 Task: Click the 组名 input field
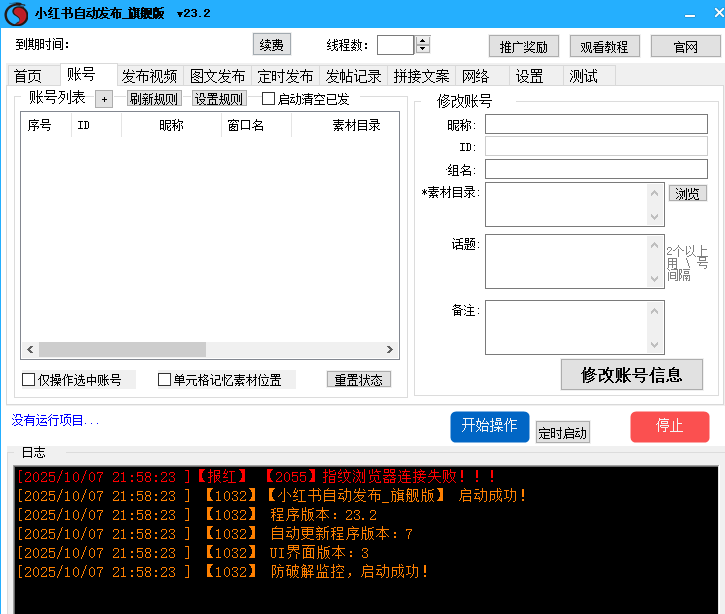click(x=596, y=169)
